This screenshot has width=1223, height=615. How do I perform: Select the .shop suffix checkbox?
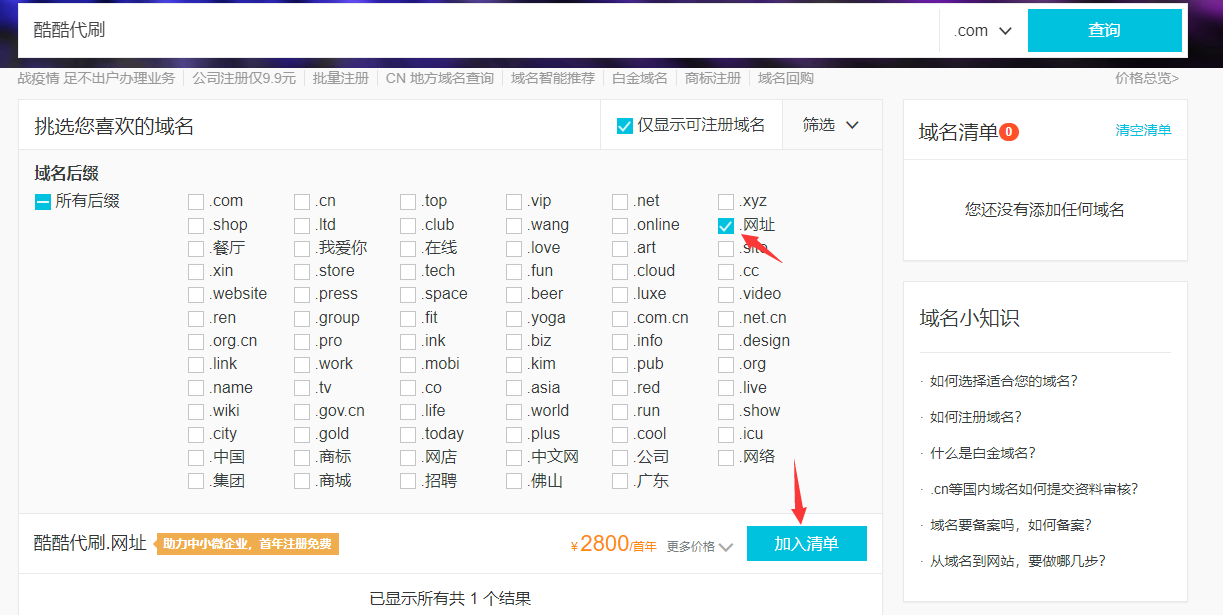196,225
